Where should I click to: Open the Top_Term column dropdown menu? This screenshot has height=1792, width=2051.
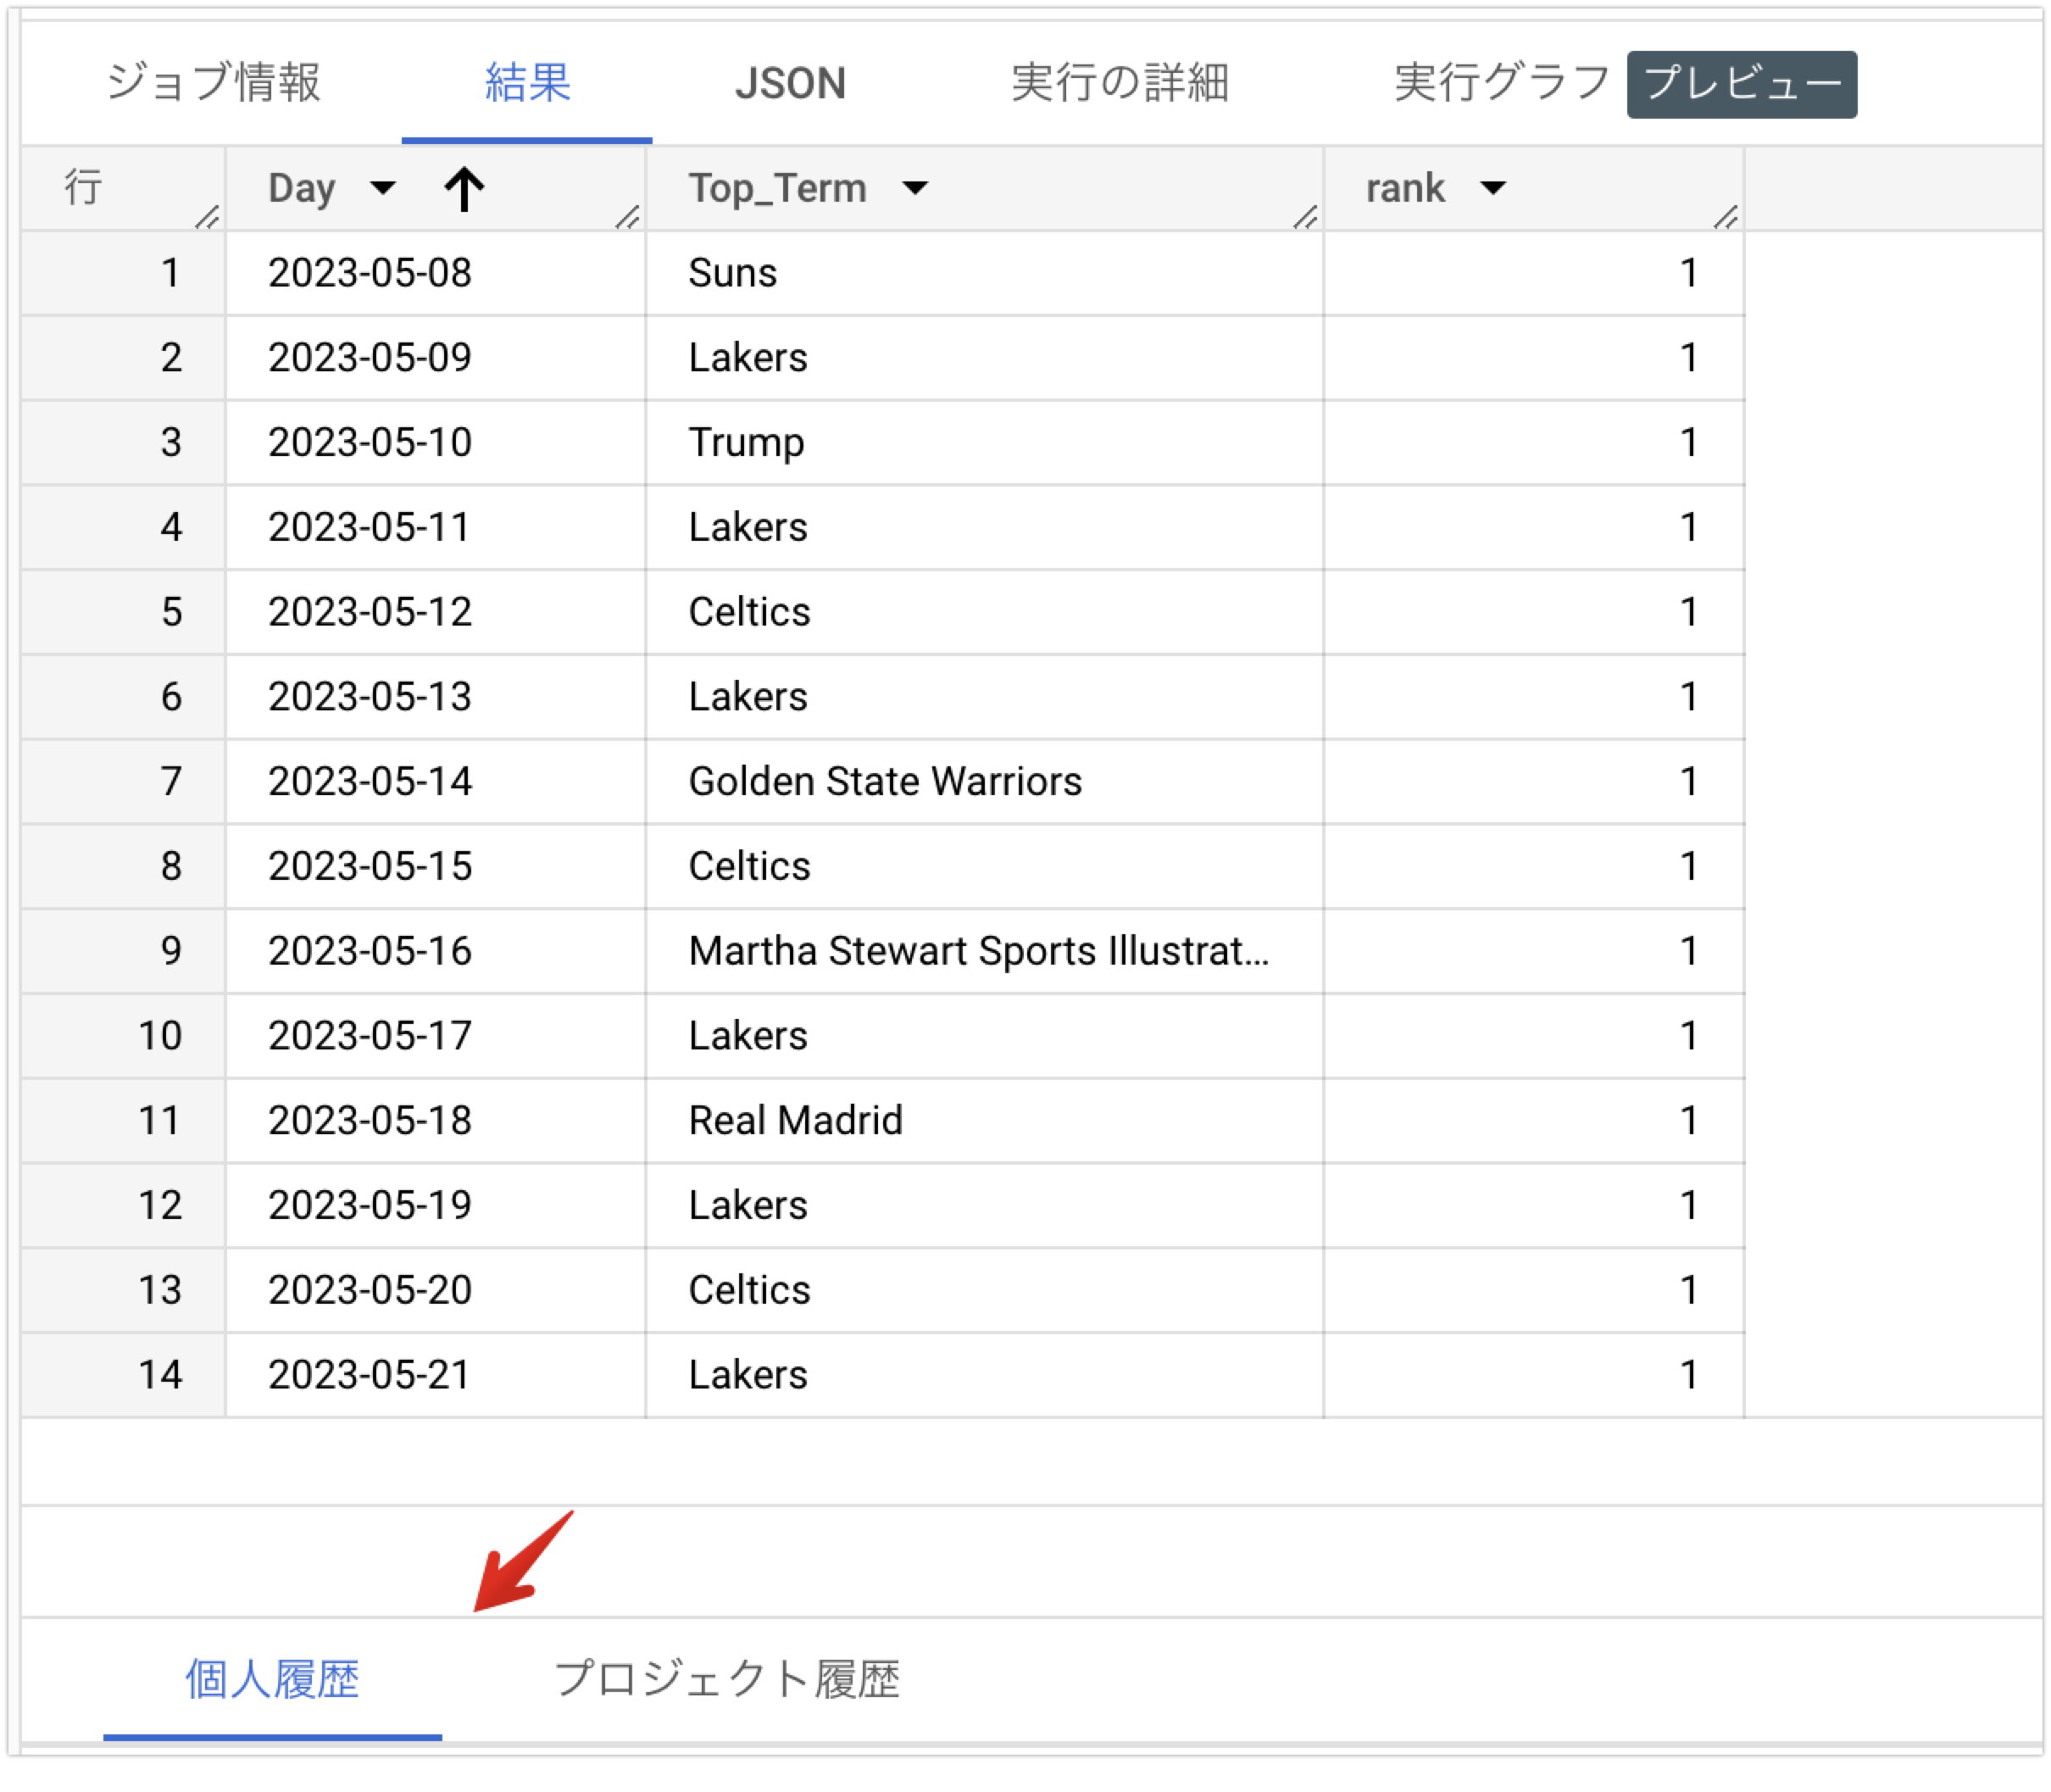click(915, 188)
